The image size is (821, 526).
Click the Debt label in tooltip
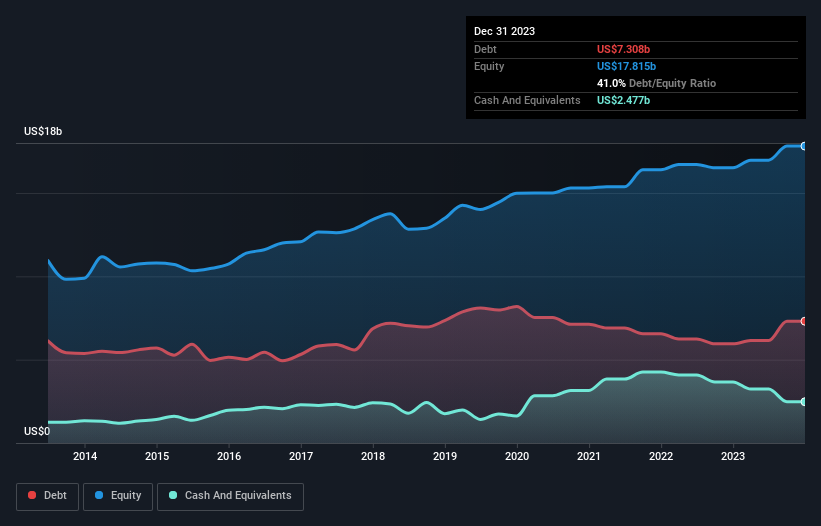(485, 49)
